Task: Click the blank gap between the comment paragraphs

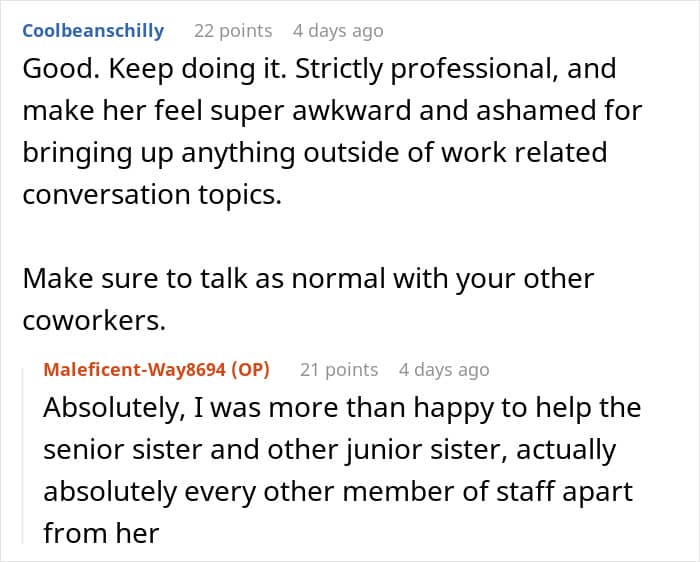Action: 312,237
